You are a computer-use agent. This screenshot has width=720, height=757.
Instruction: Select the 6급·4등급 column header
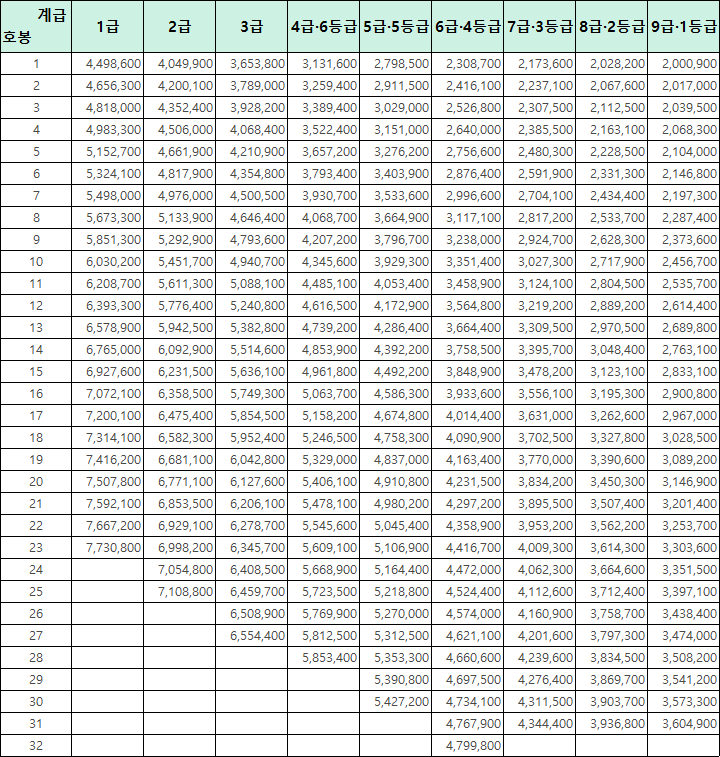point(468,27)
